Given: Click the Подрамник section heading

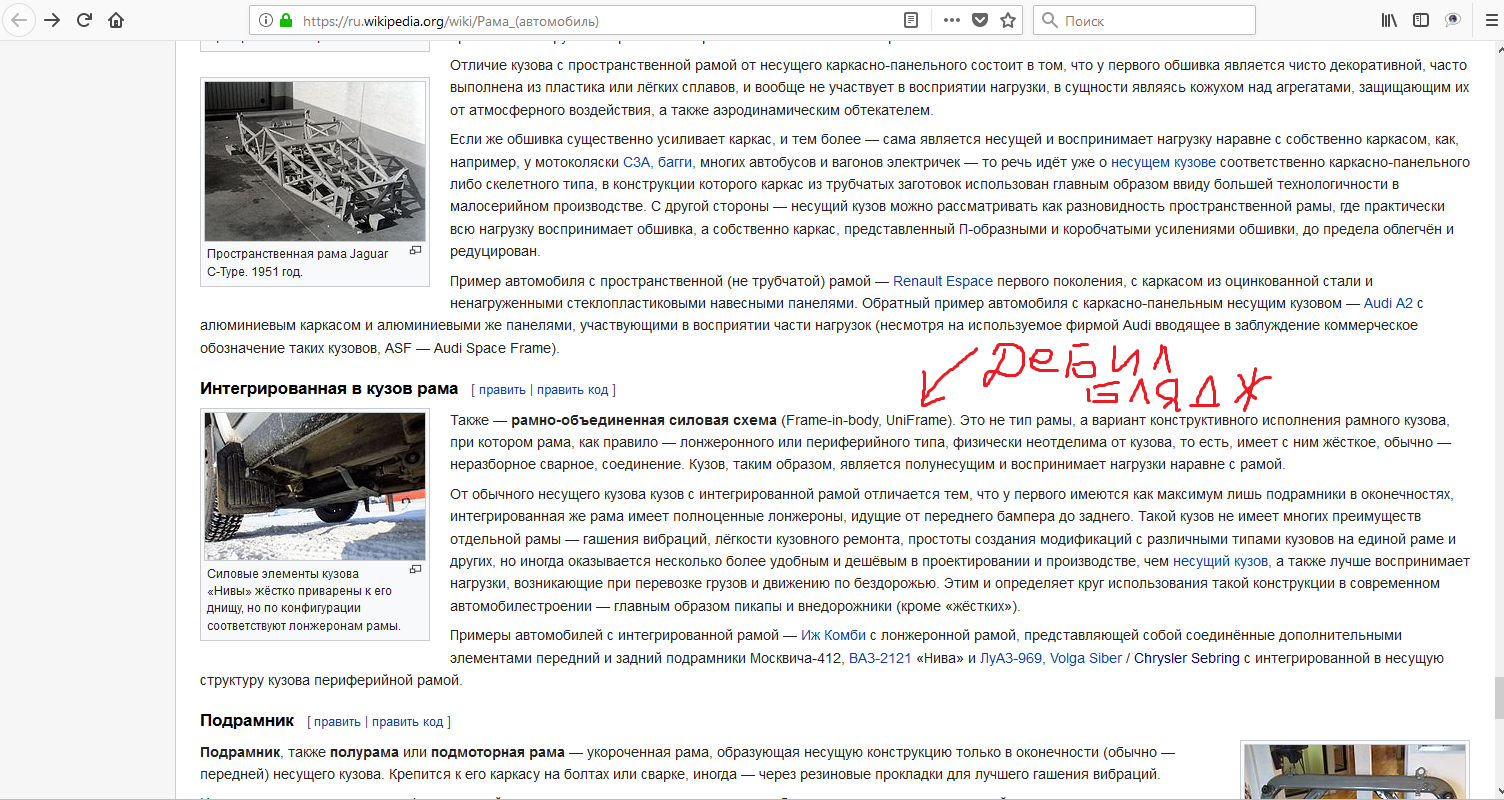Looking at the screenshot, I should (x=247, y=720).
